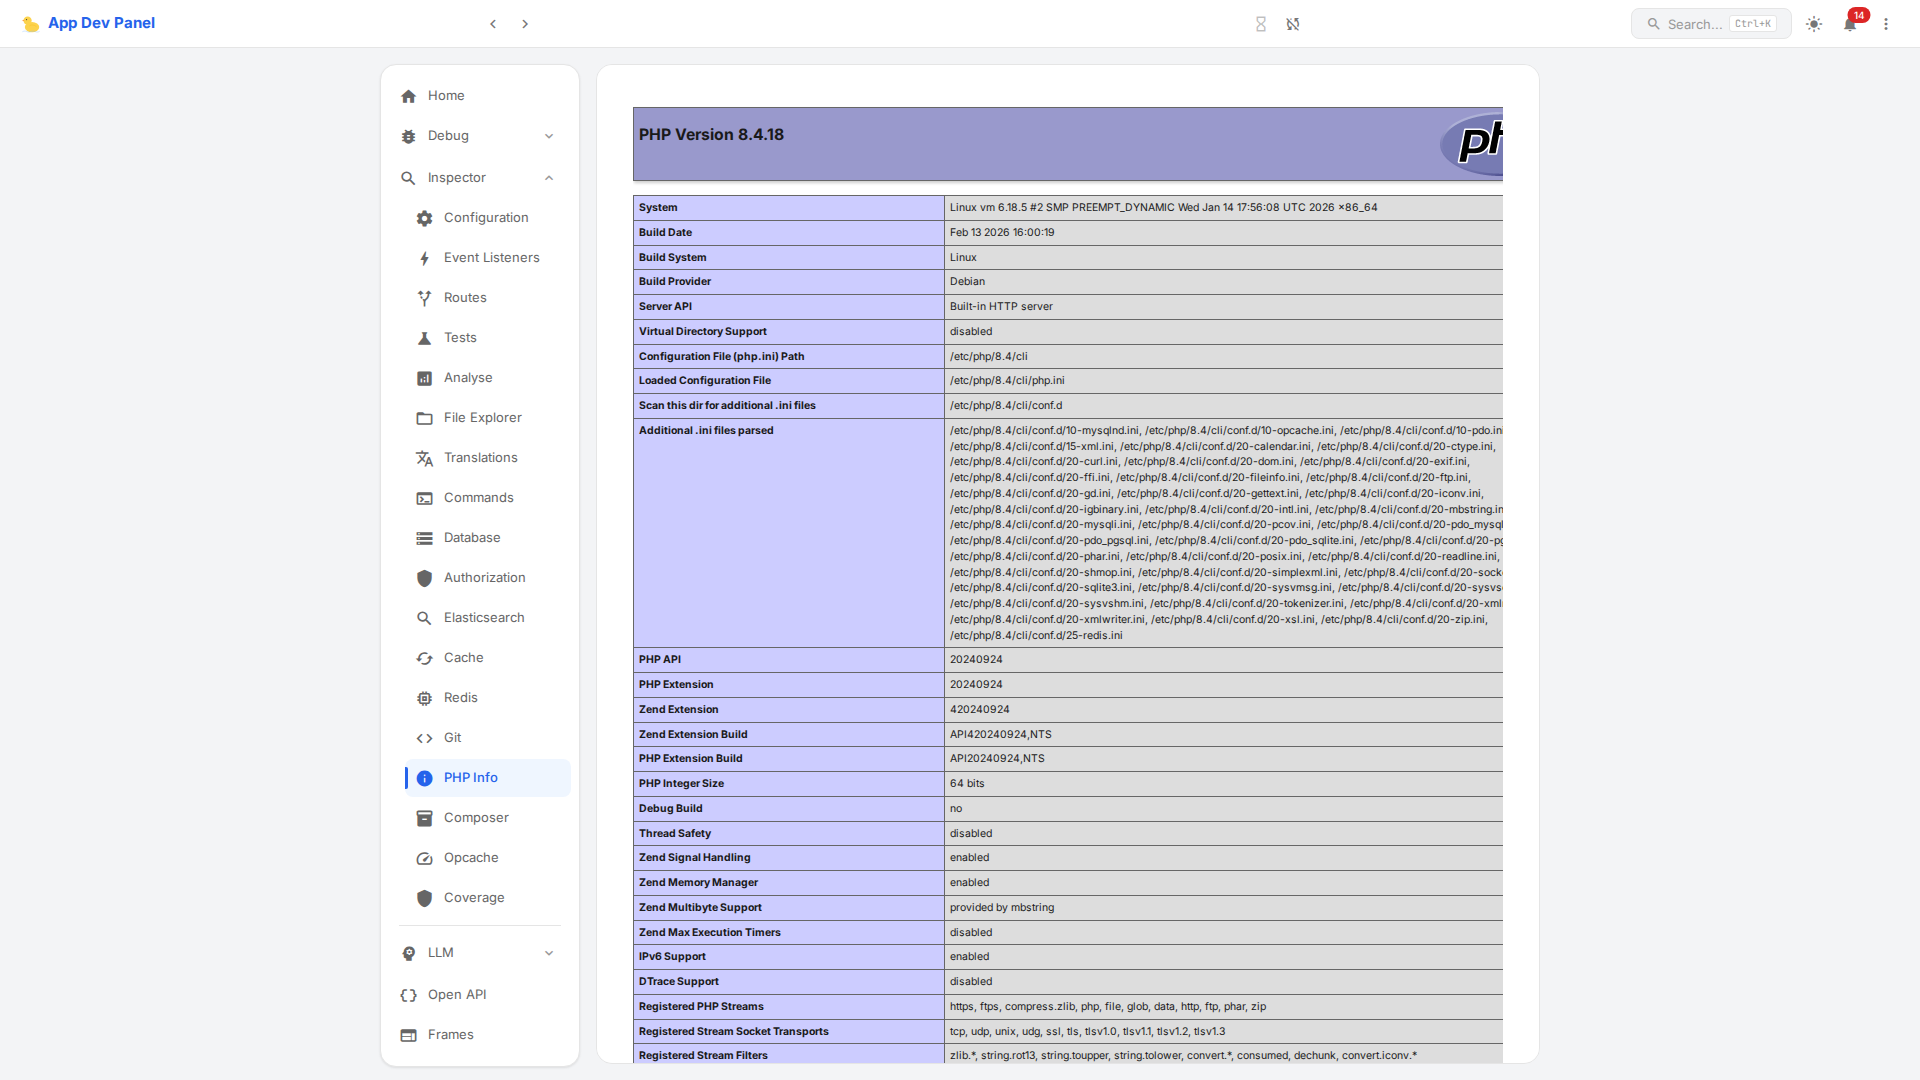1920x1080 pixels.
Task: Navigate back using the left arrow
Action: click(493, 23)
